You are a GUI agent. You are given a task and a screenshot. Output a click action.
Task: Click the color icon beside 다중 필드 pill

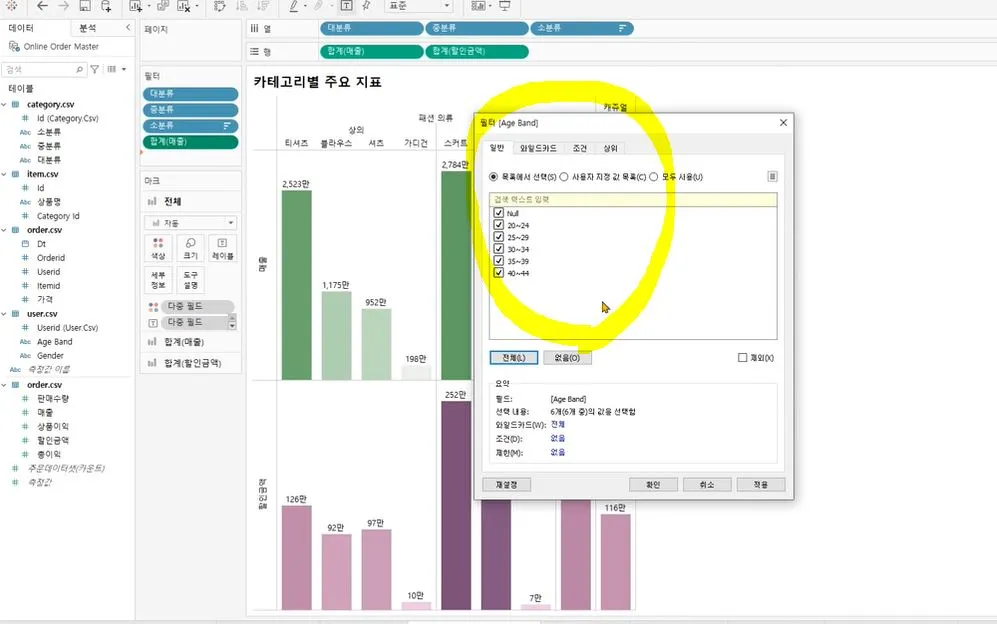(153, 307)
